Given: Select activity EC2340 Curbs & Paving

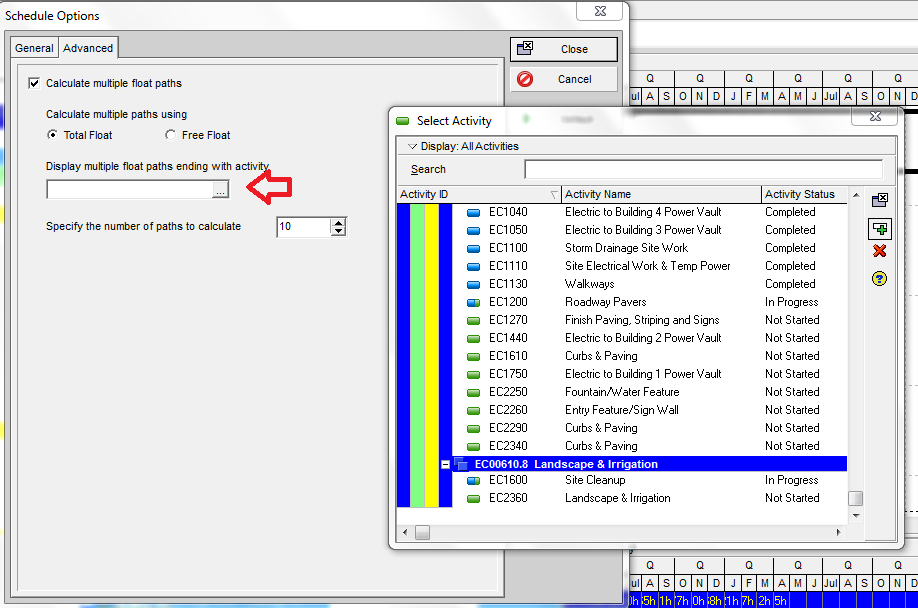Looking at the screenshot, I should [x=650, y=446].
